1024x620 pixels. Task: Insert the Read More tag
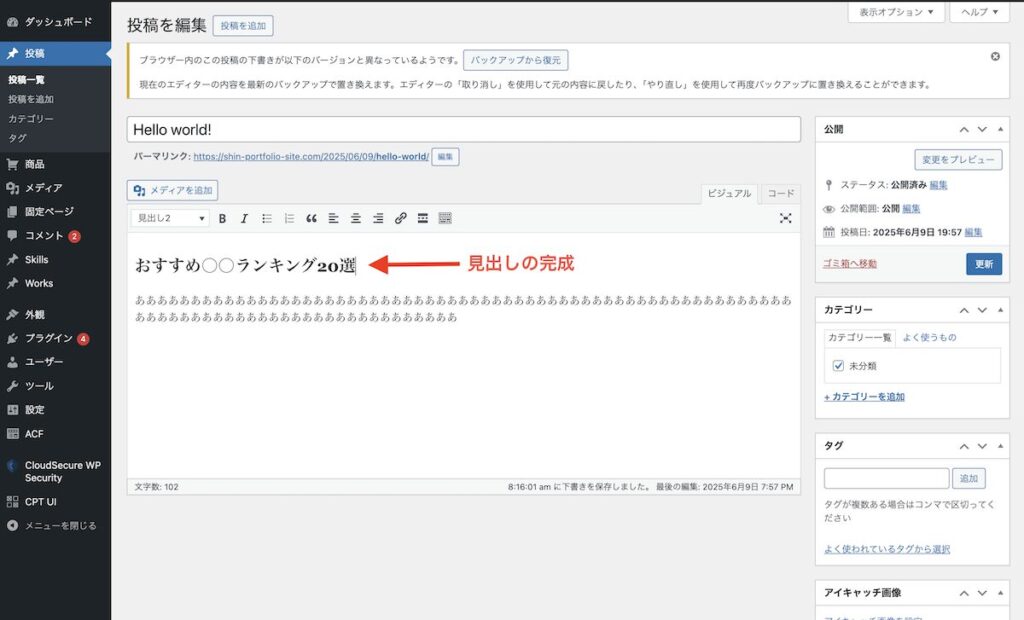[x=421, y=218]
